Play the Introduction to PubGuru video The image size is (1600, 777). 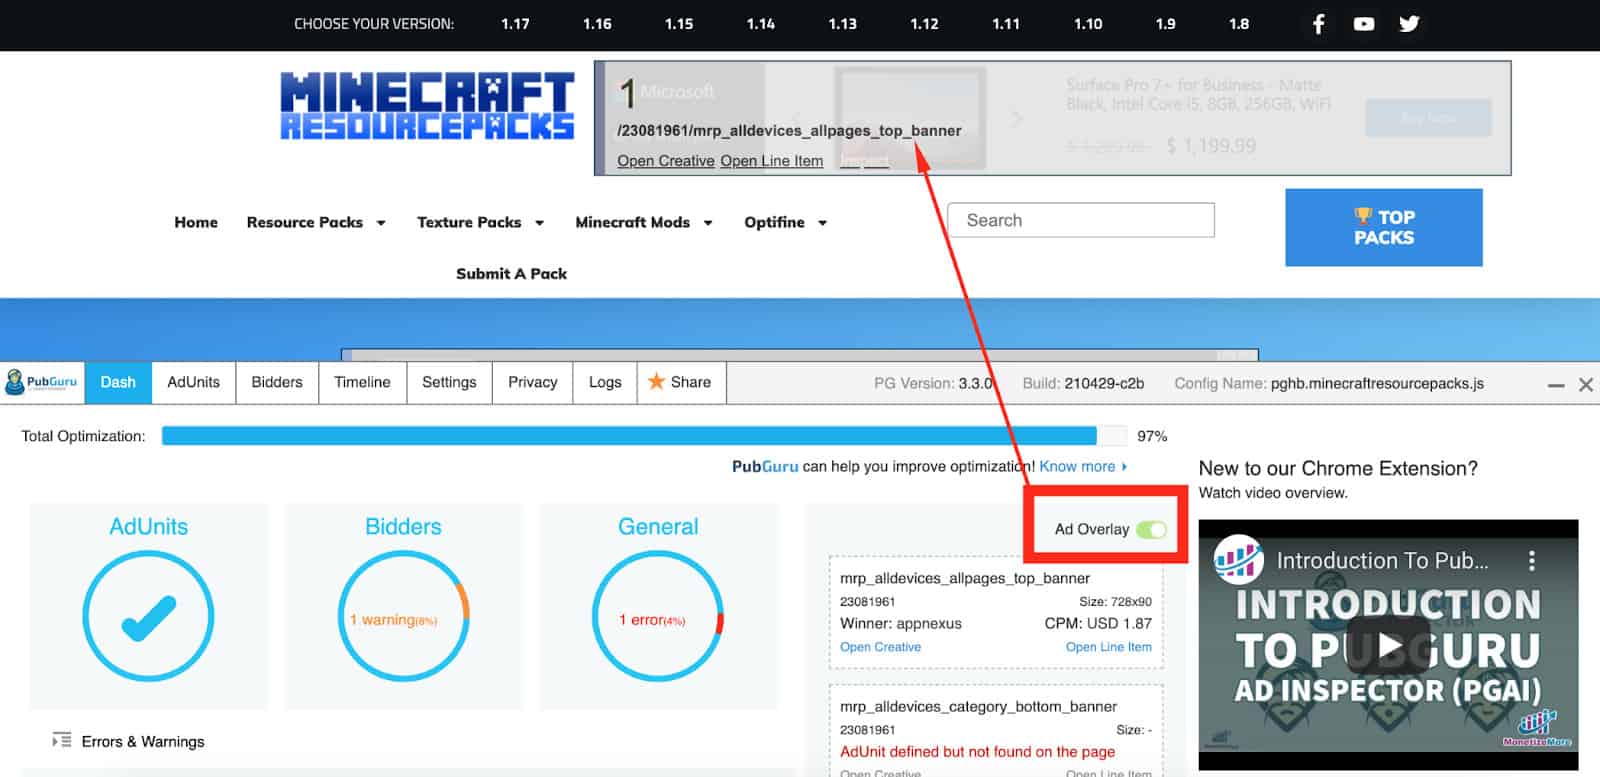[1388, 645]
